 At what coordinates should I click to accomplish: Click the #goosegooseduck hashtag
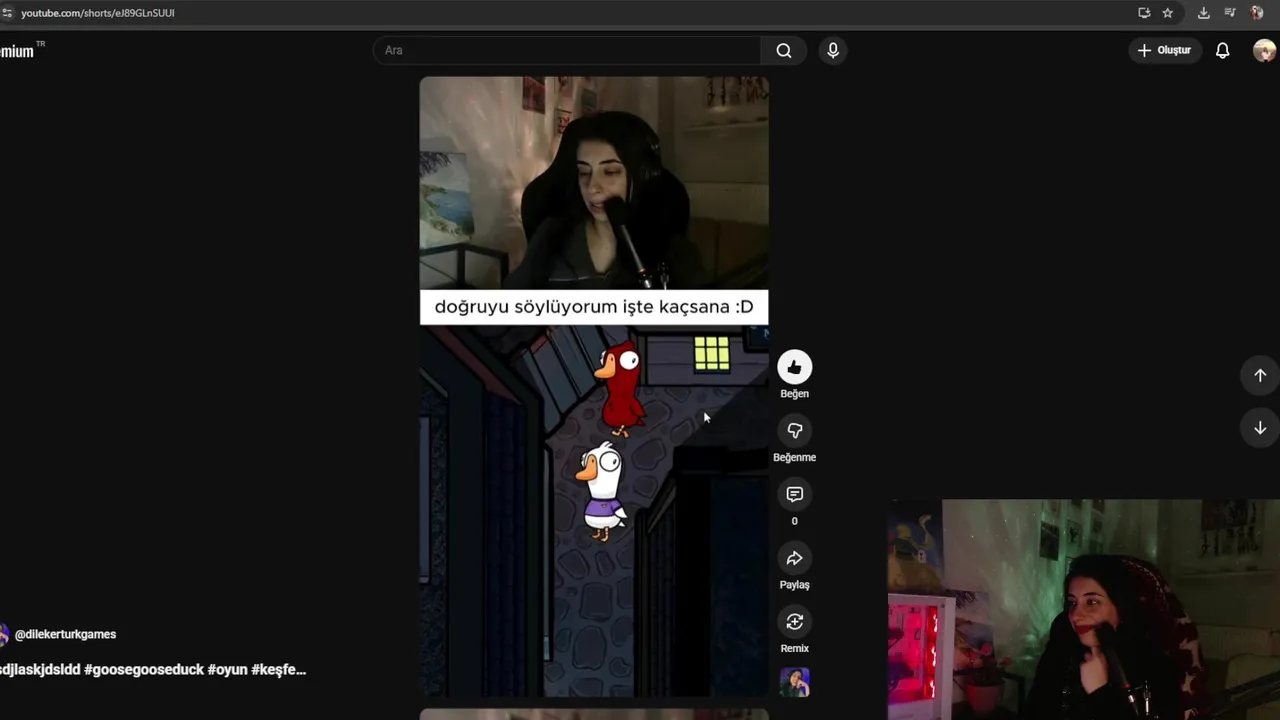(x=143, y=670)
